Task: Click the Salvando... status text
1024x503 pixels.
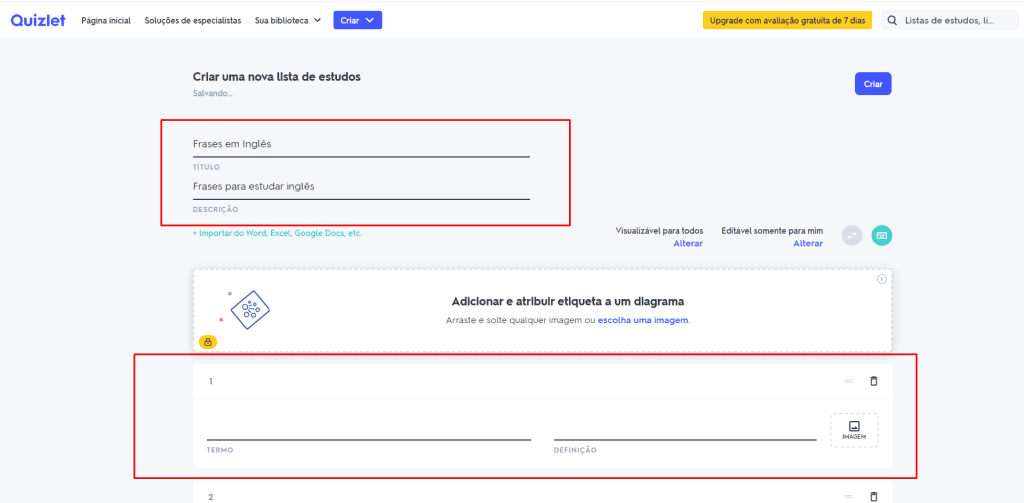Action: coord(212,93)
